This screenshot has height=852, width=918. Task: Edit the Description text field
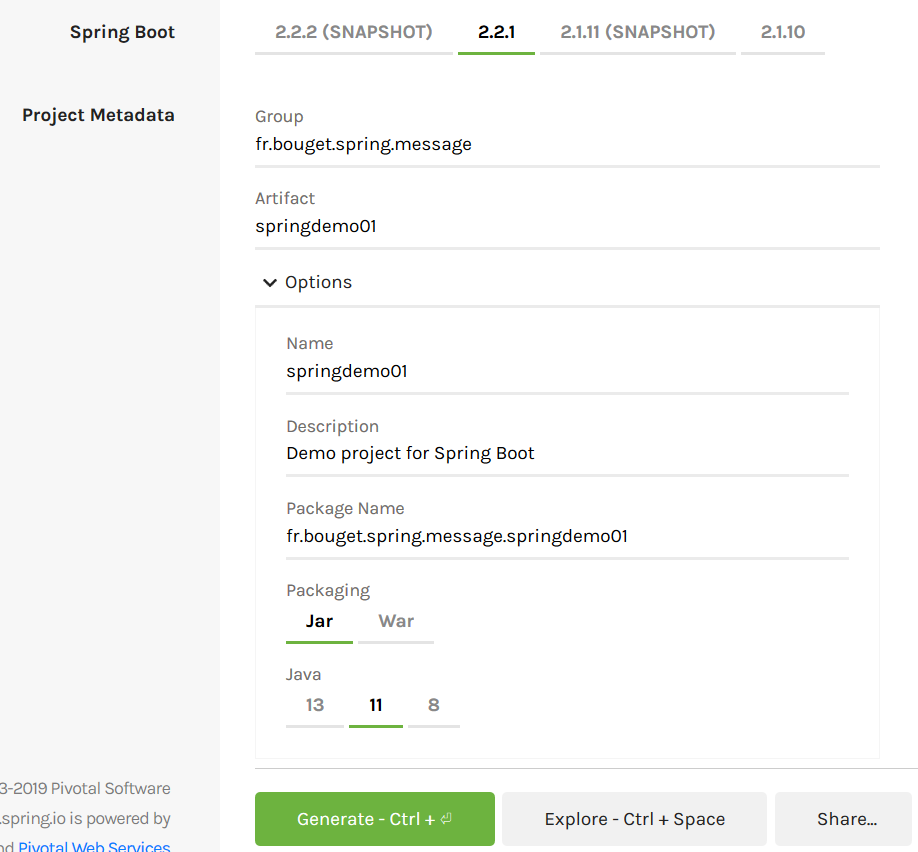pyautogui.click(x=566, y=454)
